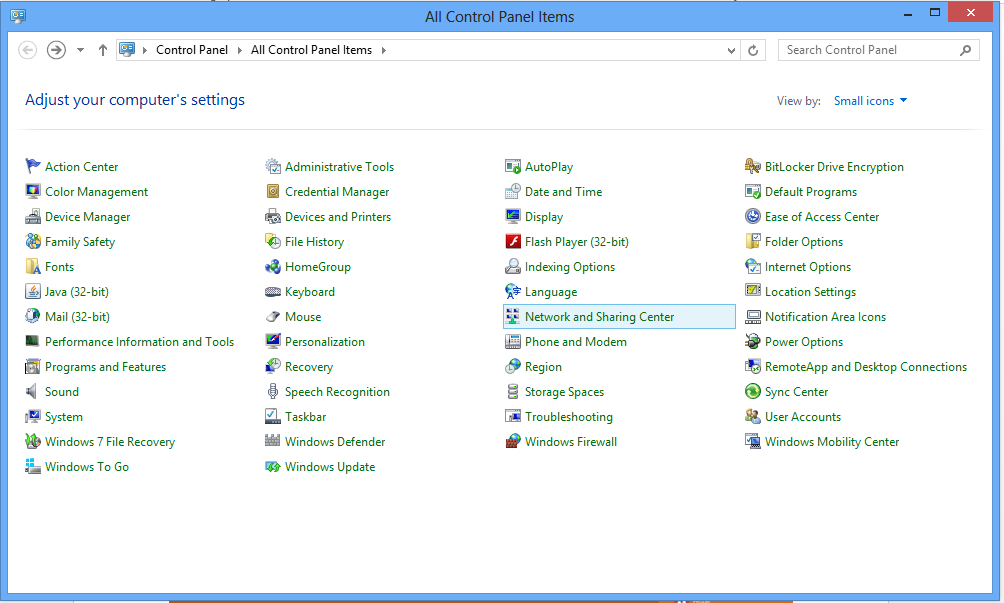Open the Devices and Printers icon
This screenshot has height=603, width=1004.
point(273,216)
